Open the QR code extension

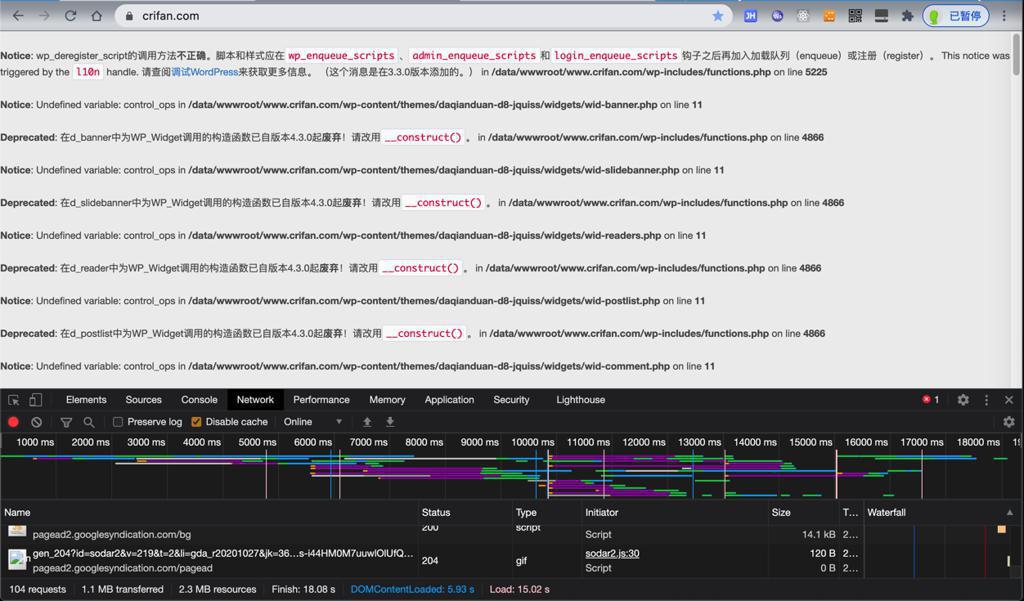coord(855,16)
